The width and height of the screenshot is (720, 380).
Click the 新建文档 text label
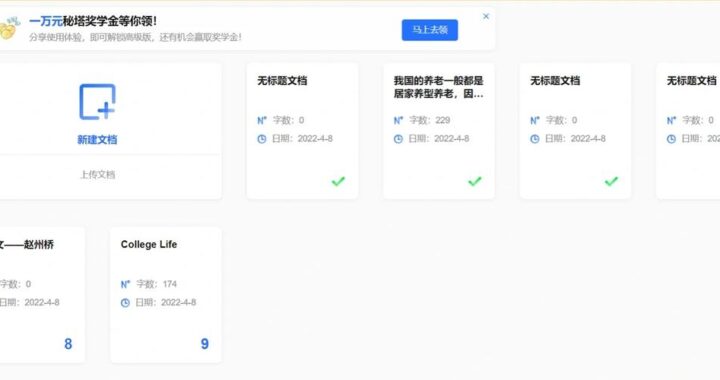tap(97, 140)
